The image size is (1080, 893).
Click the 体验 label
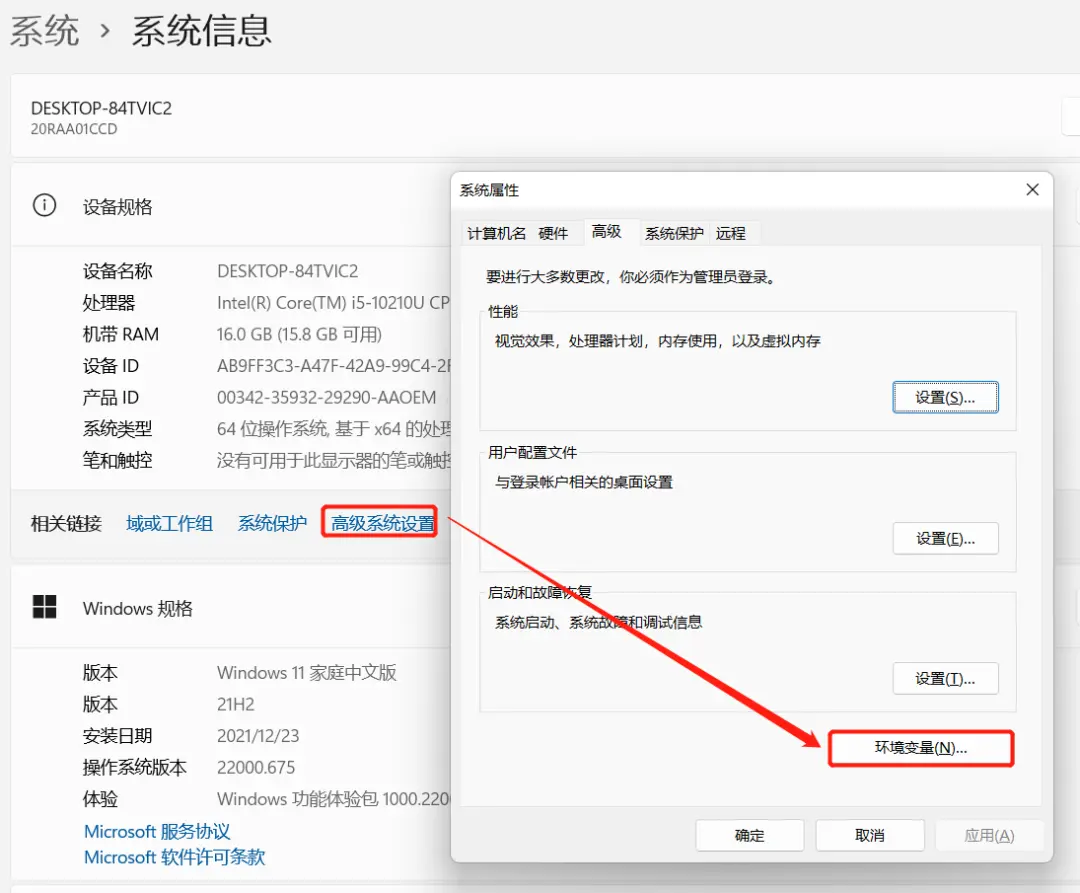coord(101,799)
